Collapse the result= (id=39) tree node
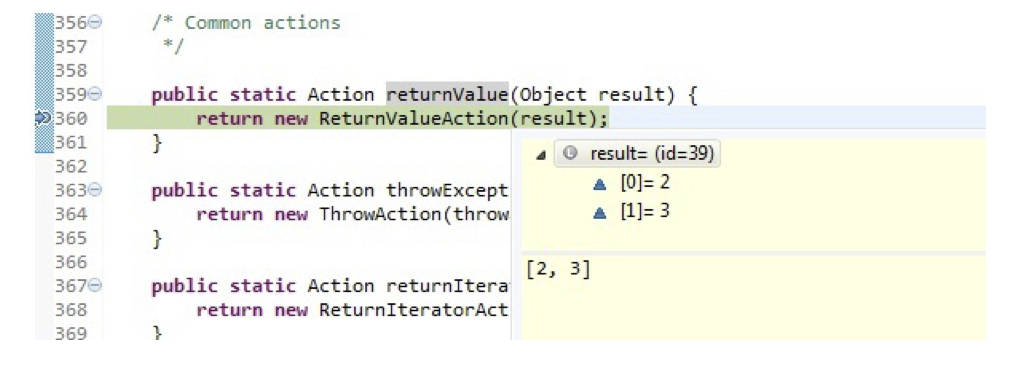Image resolution: width=1012 pixels, height=366 pixels. click(541, 155)
